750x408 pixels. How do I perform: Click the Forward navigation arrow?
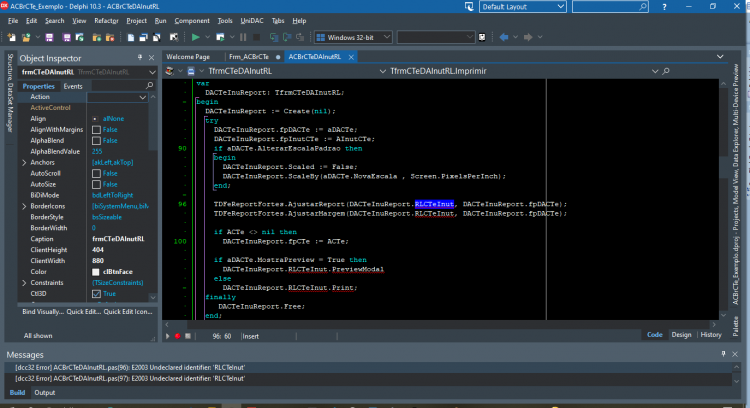tap(528, 37)
